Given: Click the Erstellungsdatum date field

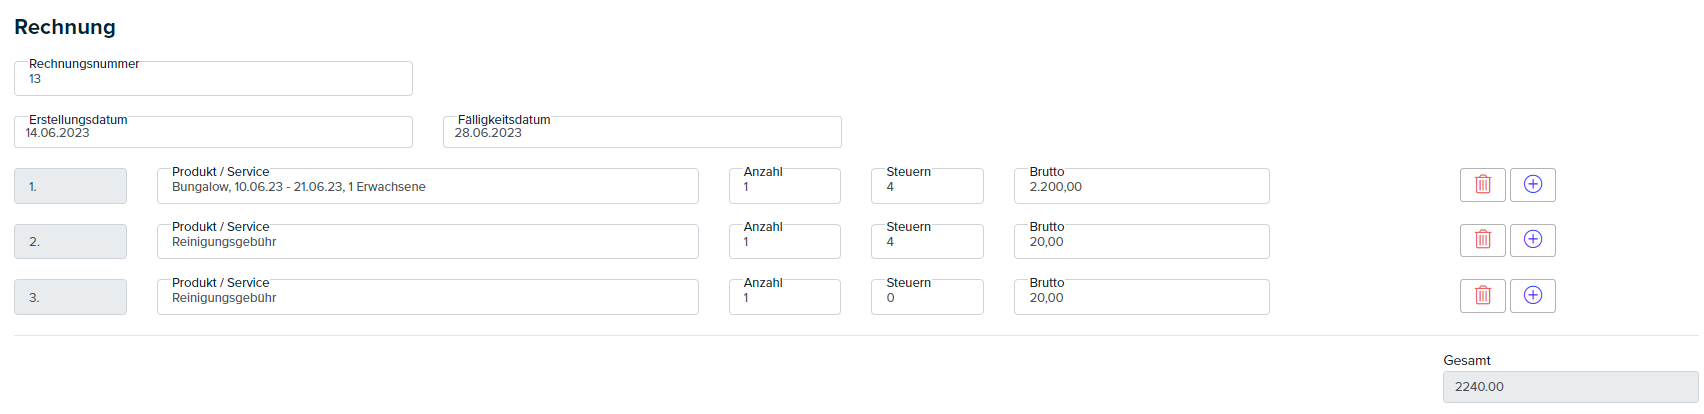Looking at the screenshot, I should 213,132.
